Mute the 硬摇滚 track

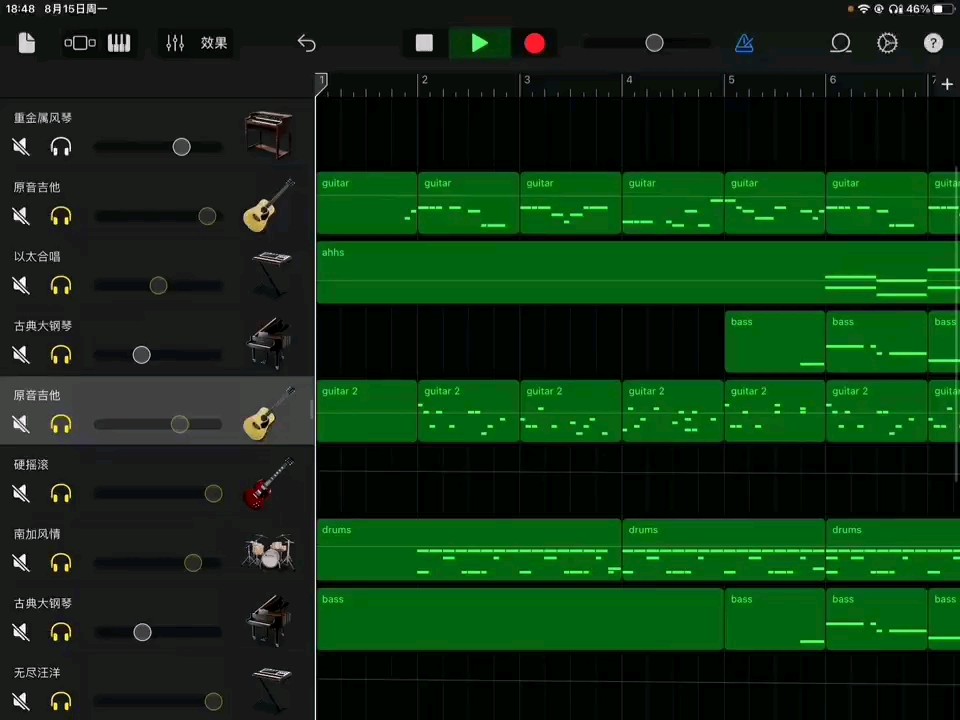21,493
